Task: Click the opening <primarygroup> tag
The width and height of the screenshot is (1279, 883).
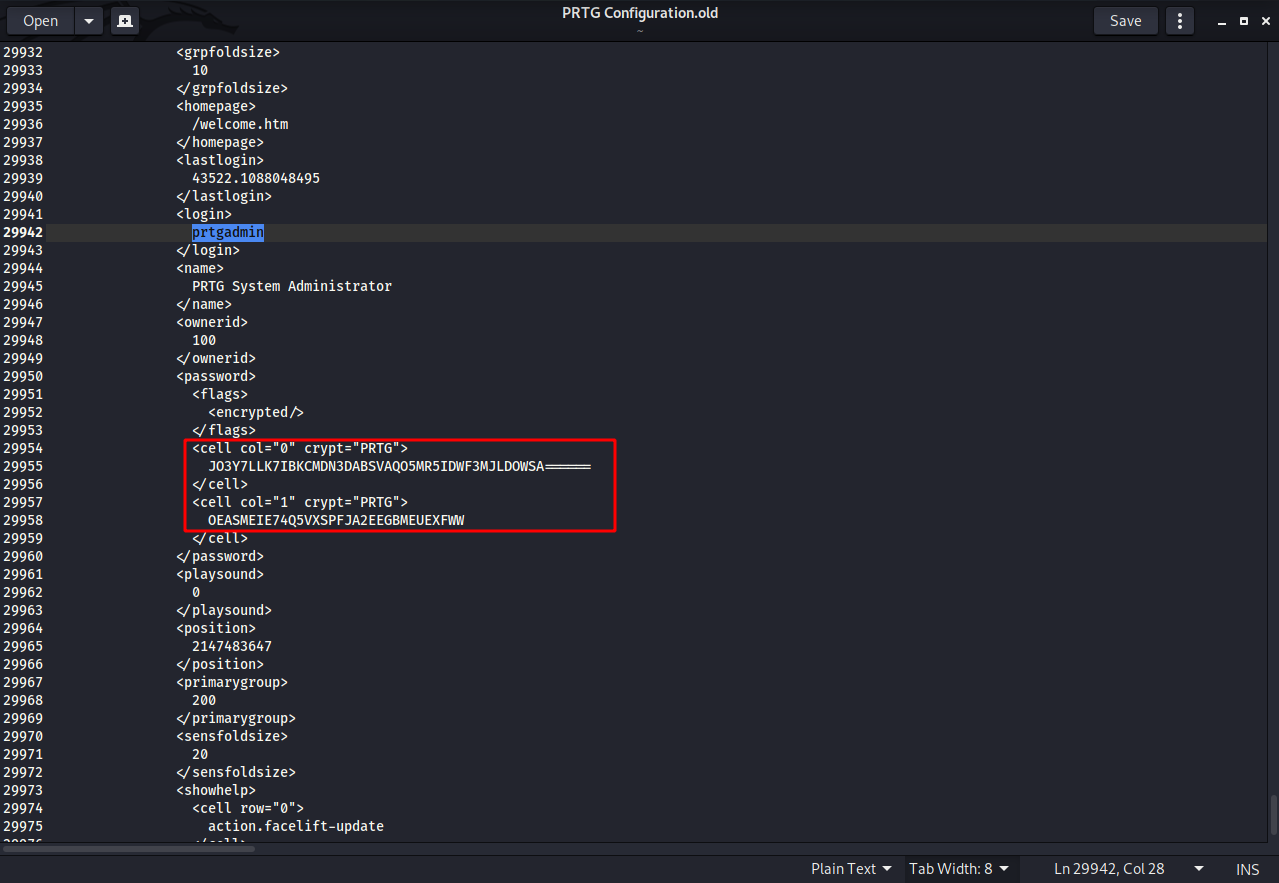Action: click(232, 682)
